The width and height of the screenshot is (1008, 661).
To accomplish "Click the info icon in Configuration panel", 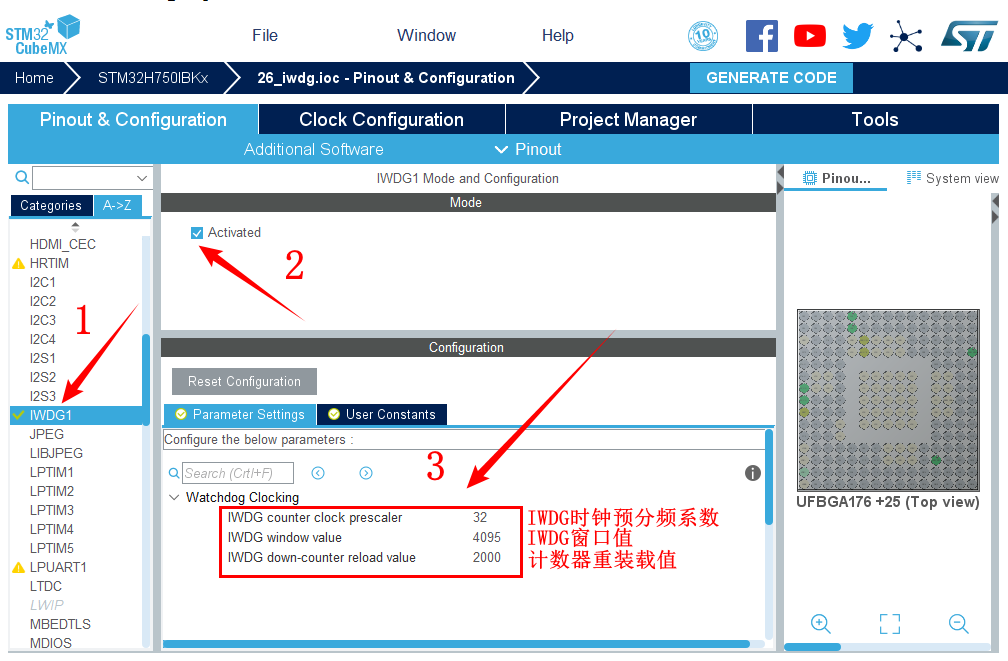I will click(x=753, y=473).
